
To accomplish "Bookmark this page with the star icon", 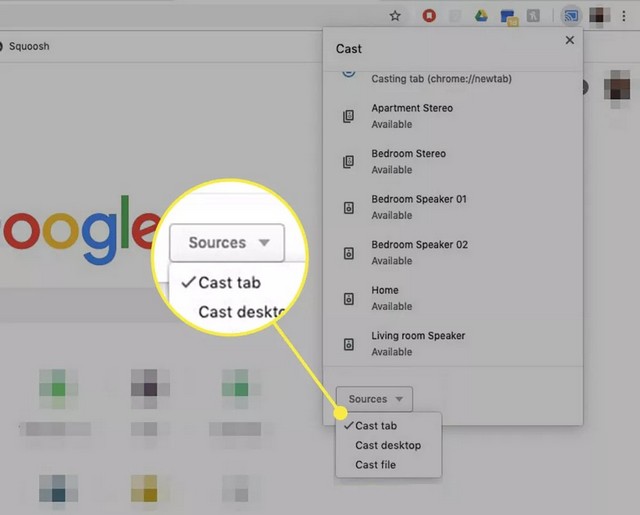I will [x=395, y=16].
